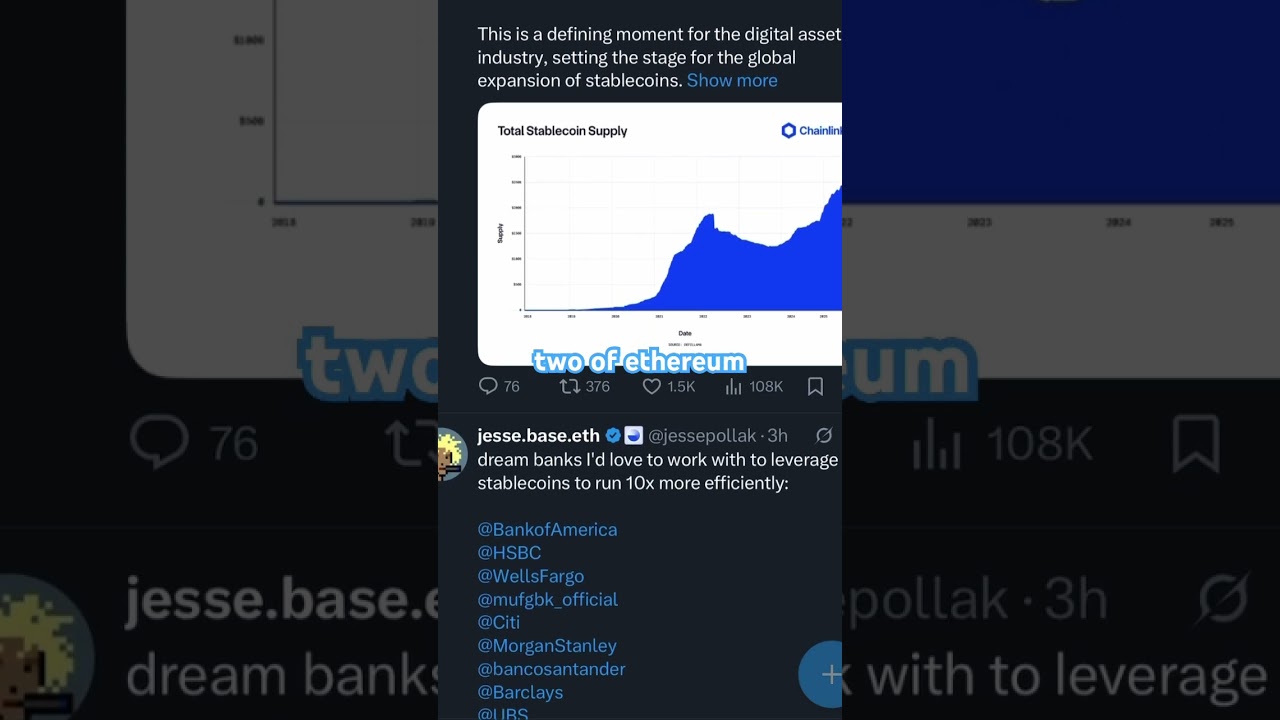
Task: Like the post using the heart icon
Action: coord(651,386)
